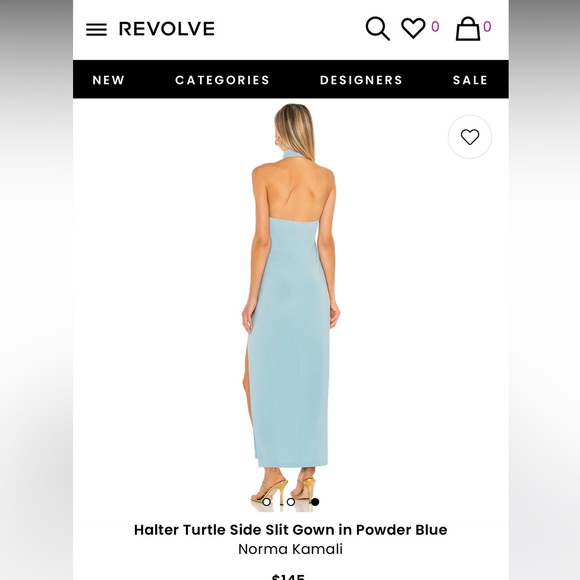
Task: Open the wishlist heart in the header
Action: 413,28
